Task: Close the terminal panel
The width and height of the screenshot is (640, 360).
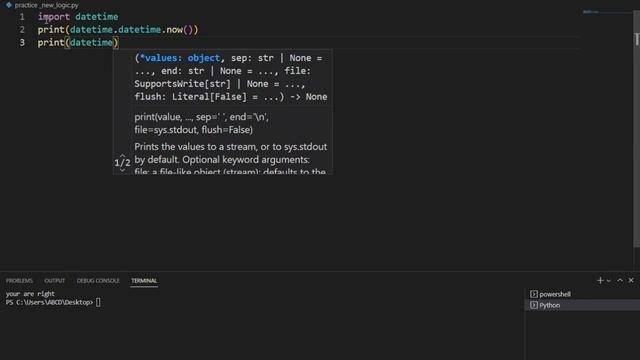Action: [x=631, y=280]
